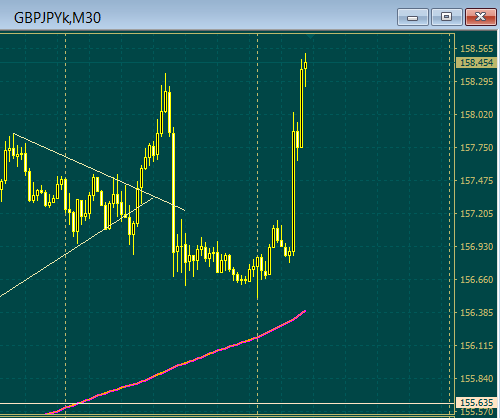This screenshot has height=418, width=500.
Task: Click the GBPJPYk,M30 window title text
Action: 57,18
